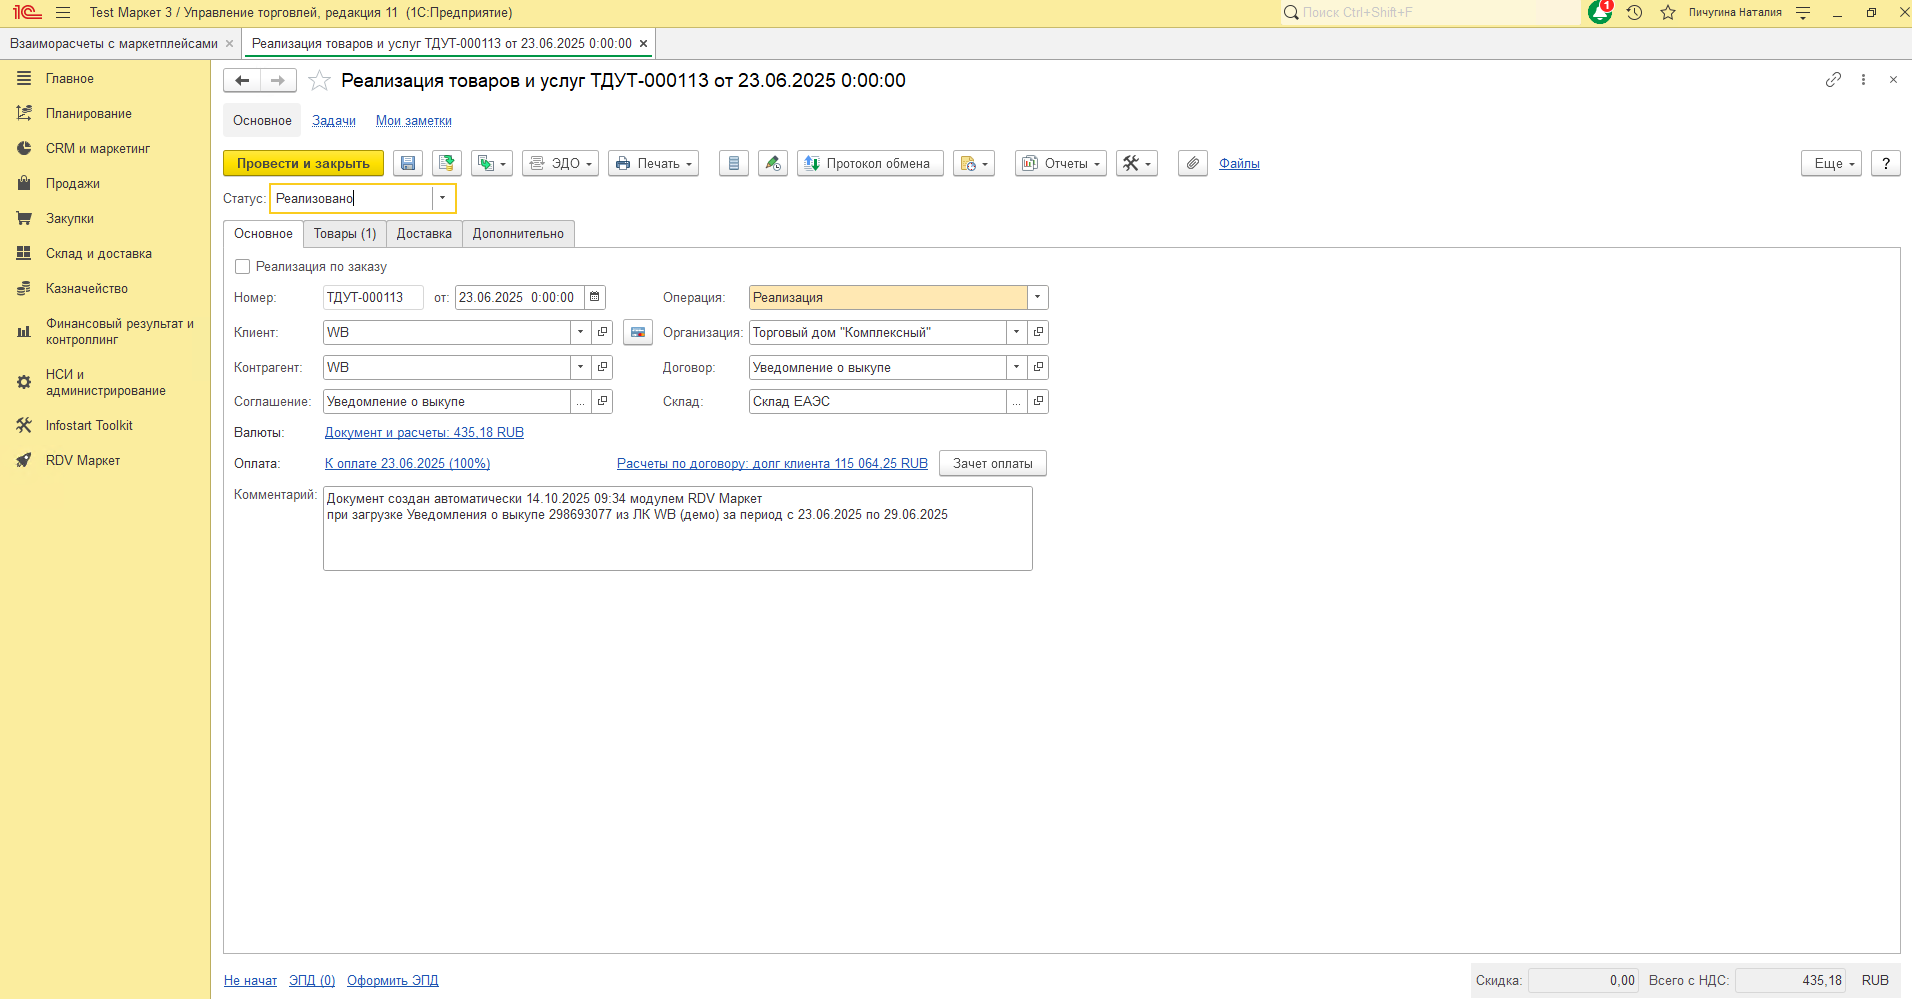Click the search field Поиск Ctrl+Shift+F

[1430, 13]
